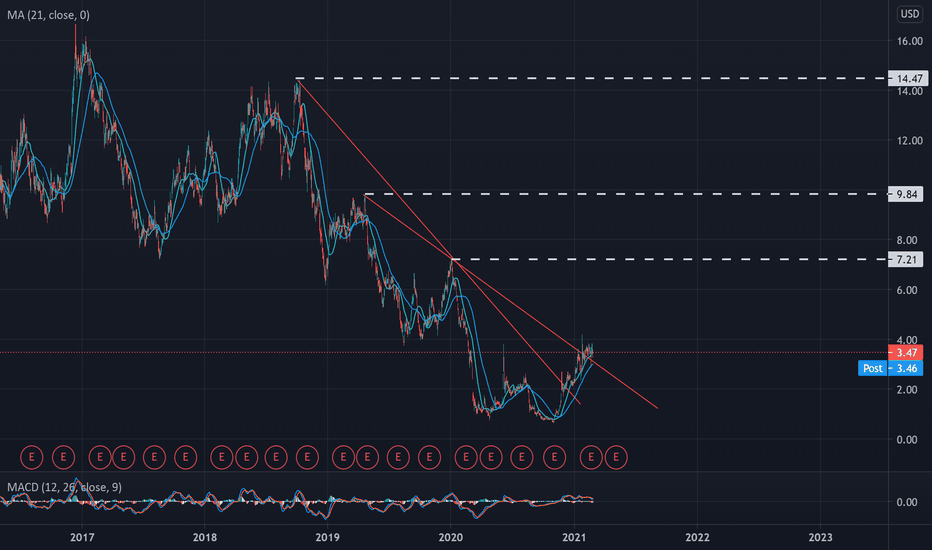Click the 2022 label on time axis

[697, 538]
